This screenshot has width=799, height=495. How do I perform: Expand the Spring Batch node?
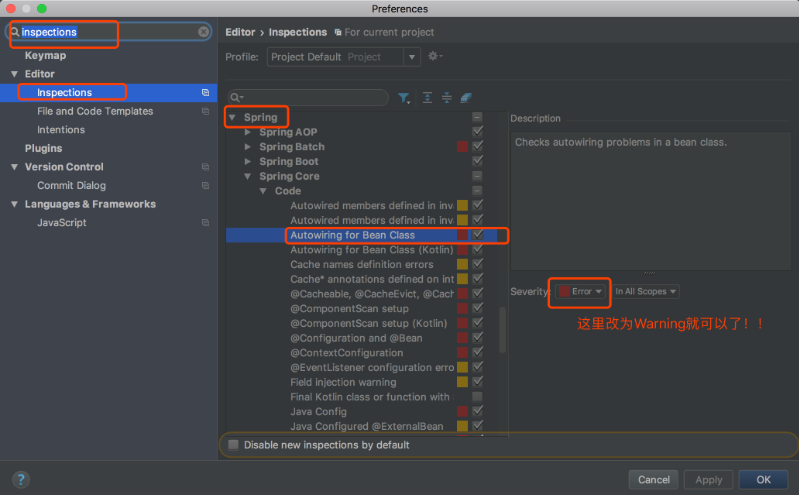[248, 147]
